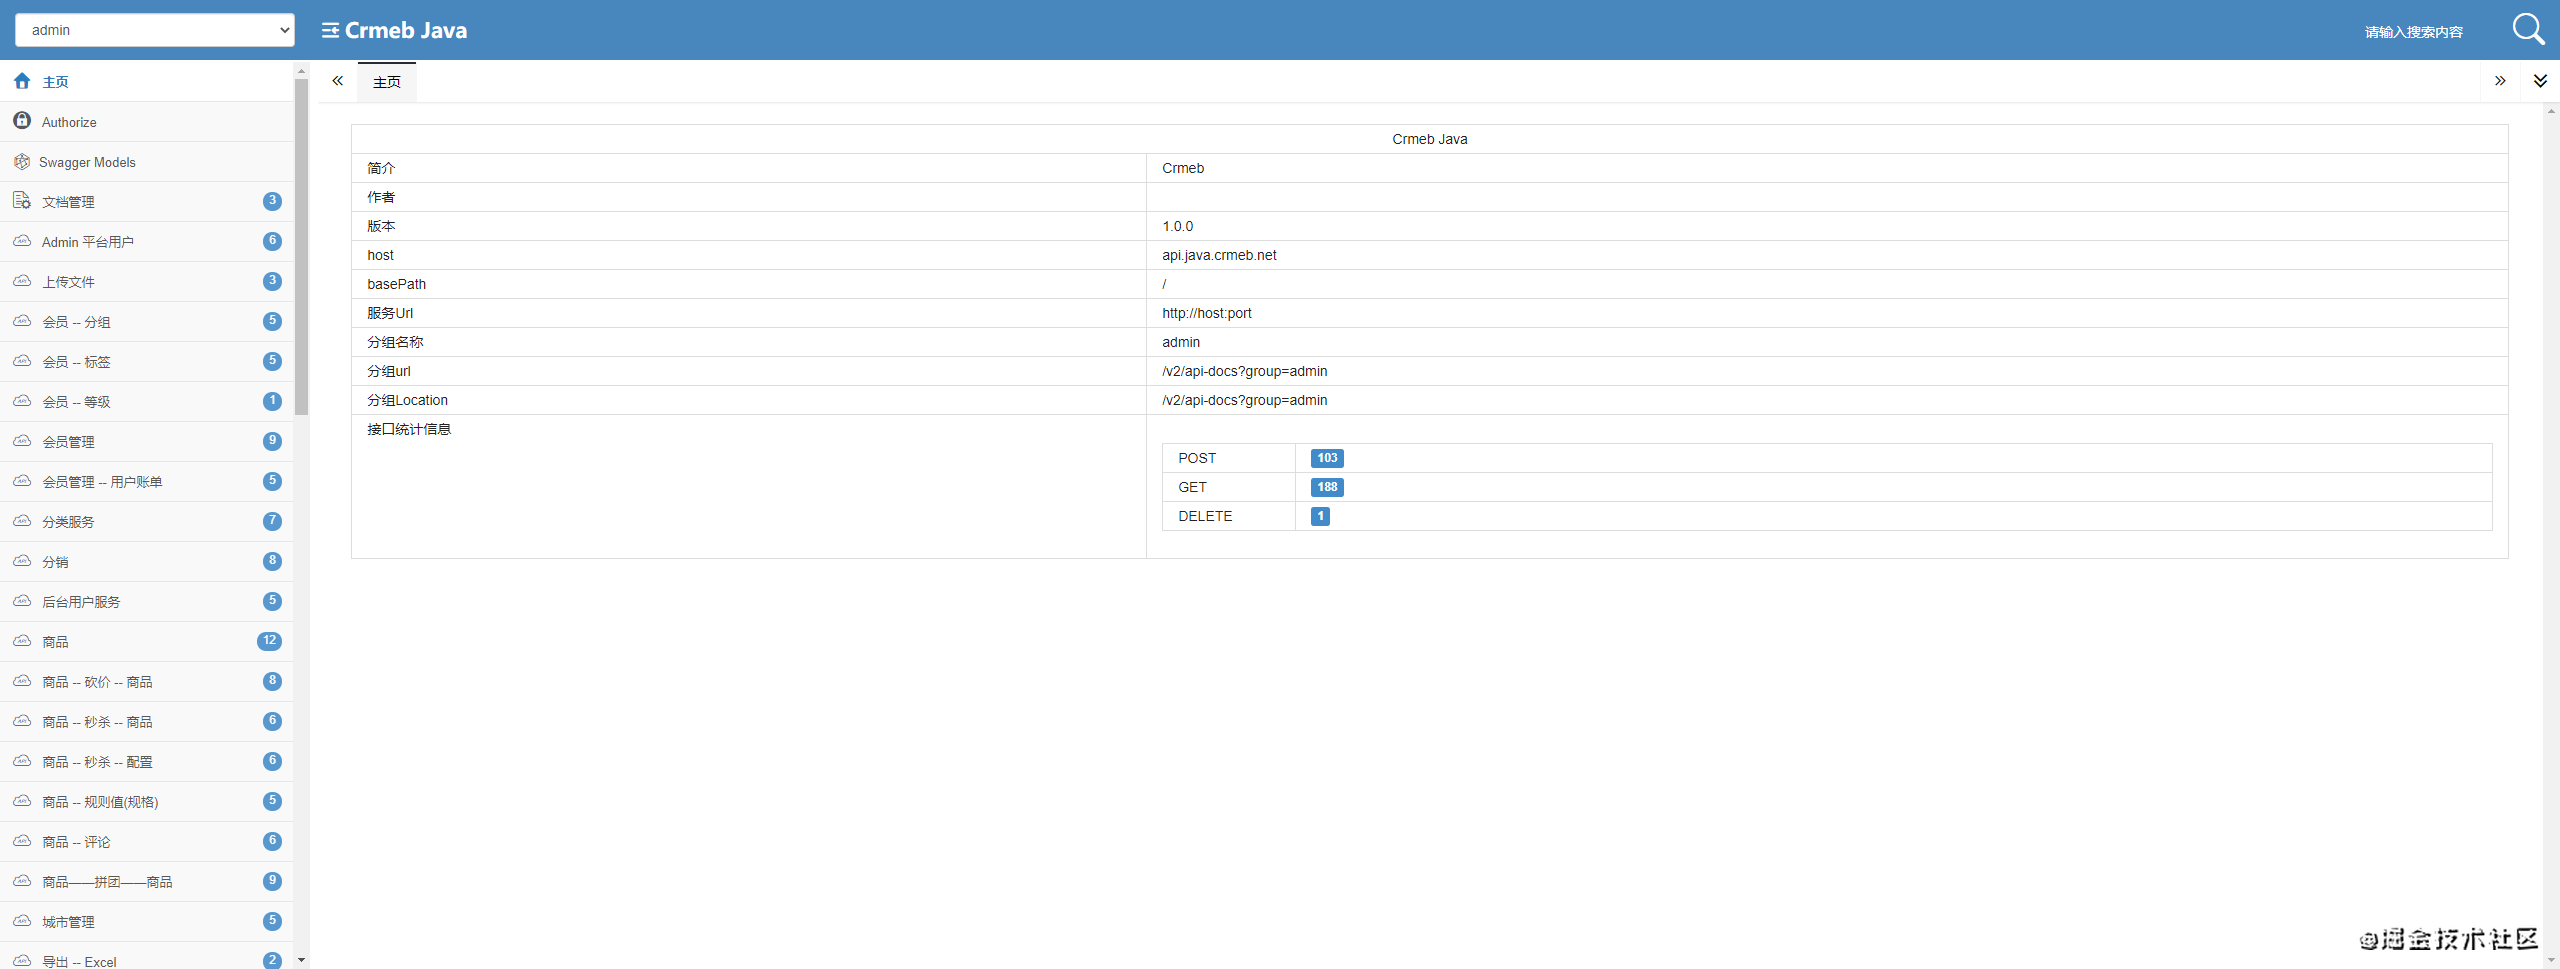Open 商品 menu group
This screenshot has height=969, width=2560.
(x=147, y=642)
